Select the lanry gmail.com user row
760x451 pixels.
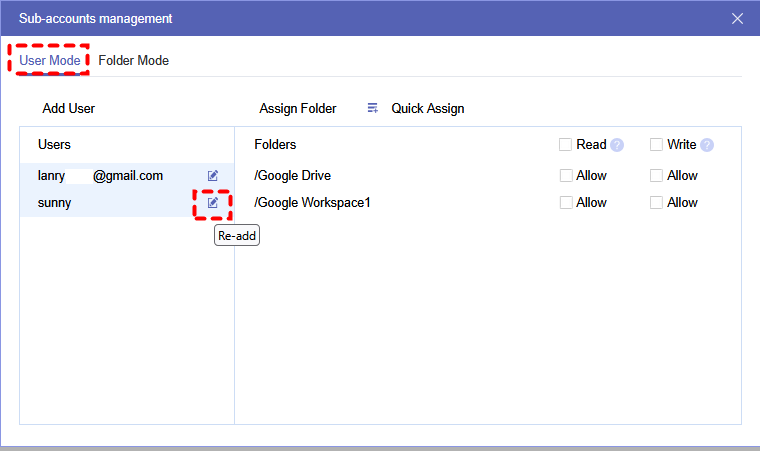pos(100,176)
